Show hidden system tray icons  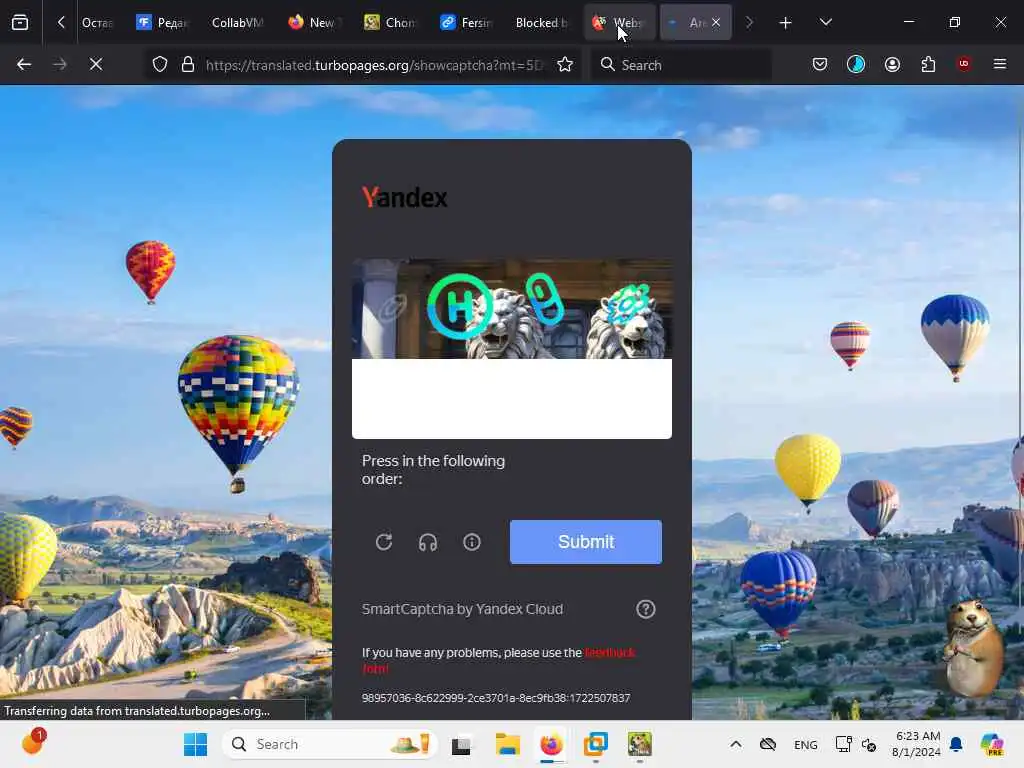(735, 744)
